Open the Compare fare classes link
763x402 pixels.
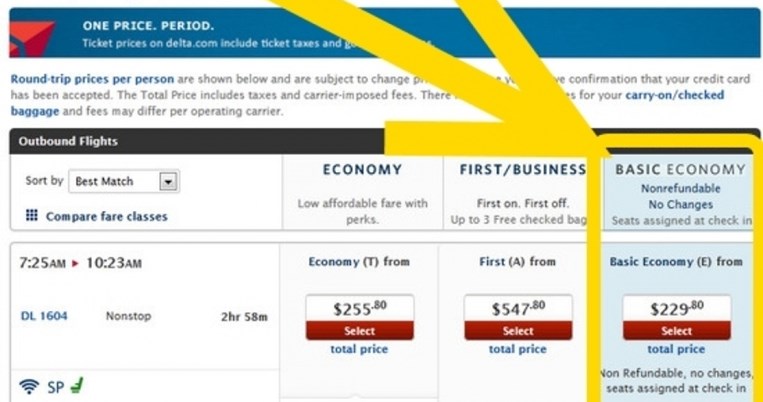tap(106, 216)
